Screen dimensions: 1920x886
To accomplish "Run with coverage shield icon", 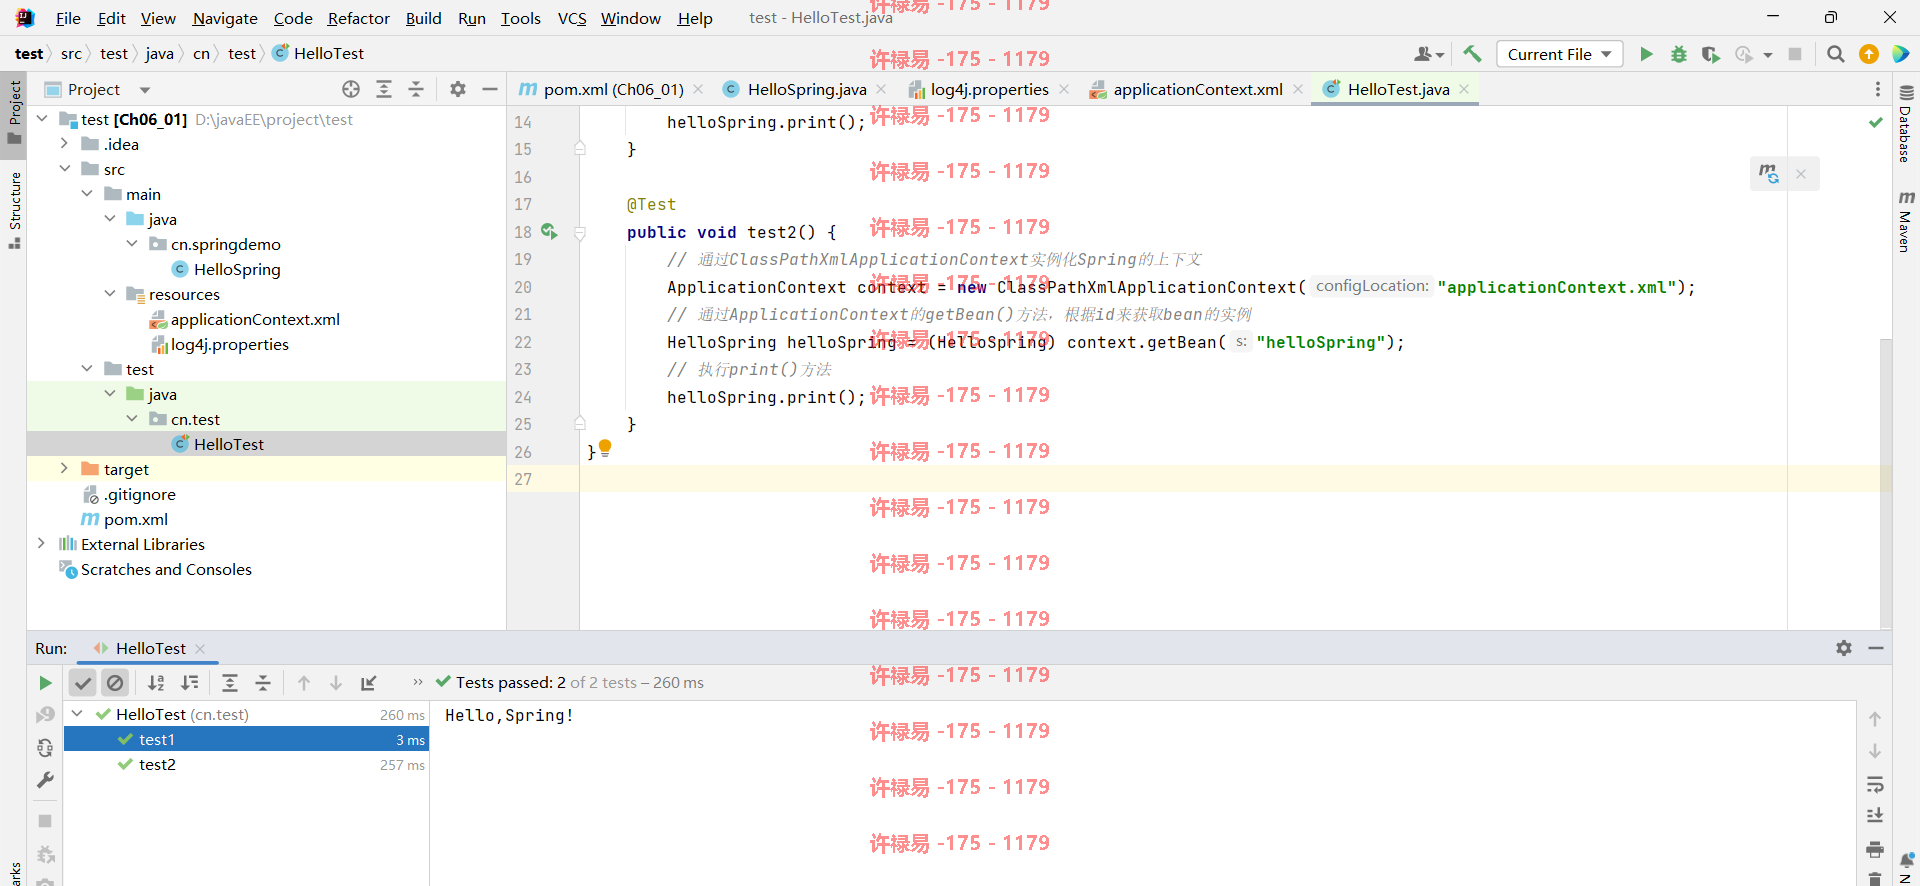I will tap(1710, 54).
